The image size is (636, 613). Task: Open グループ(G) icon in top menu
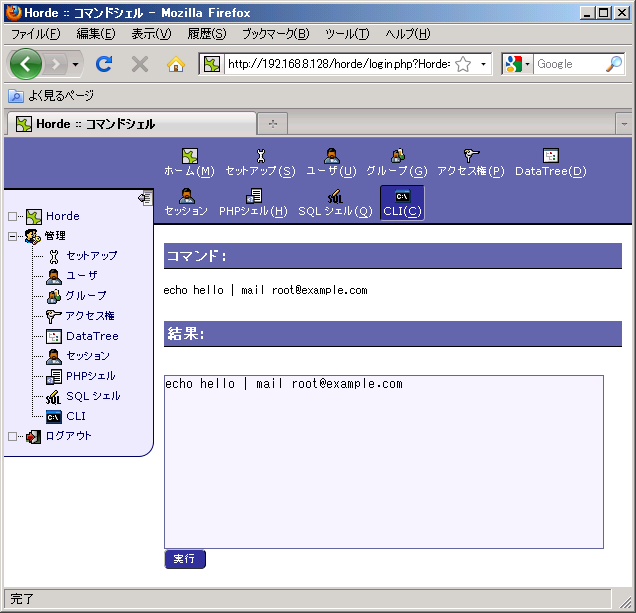point(398,155)
